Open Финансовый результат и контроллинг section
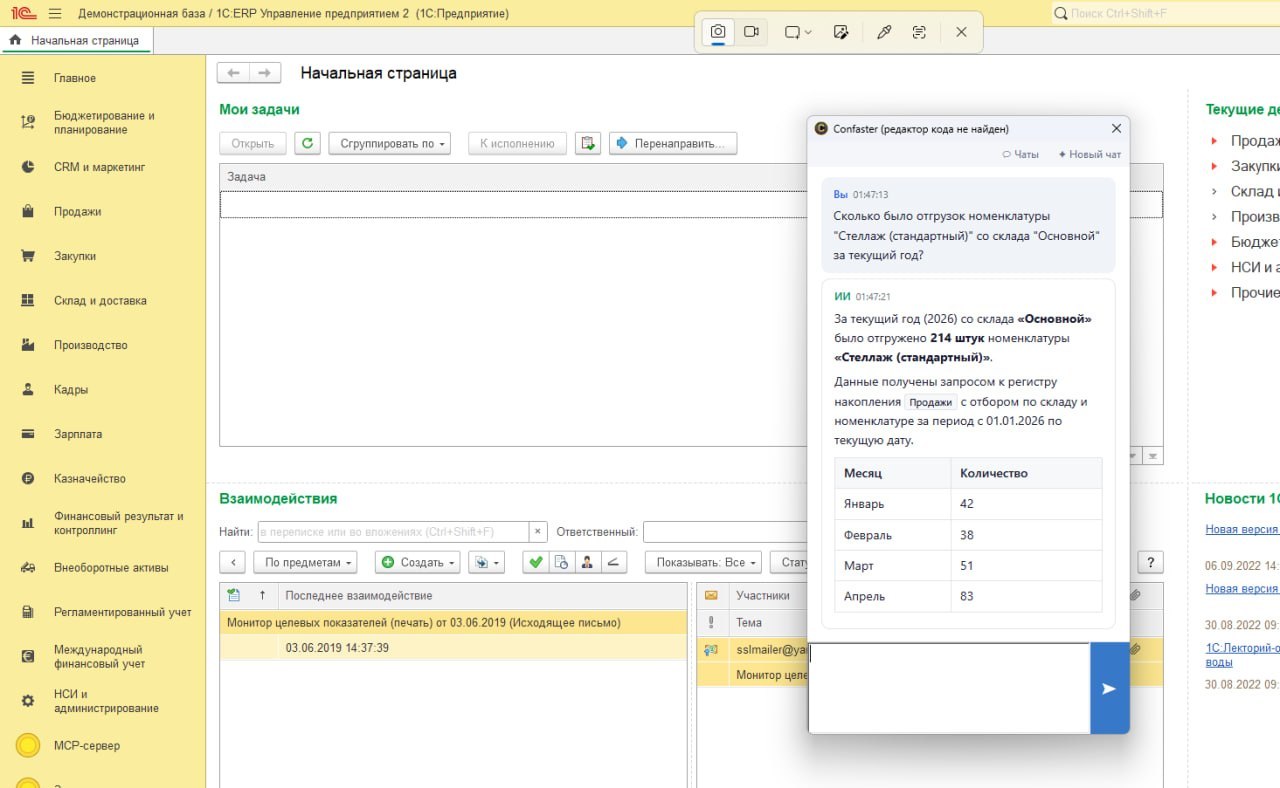Screen dimensions: 1280x788 point(119,523)
